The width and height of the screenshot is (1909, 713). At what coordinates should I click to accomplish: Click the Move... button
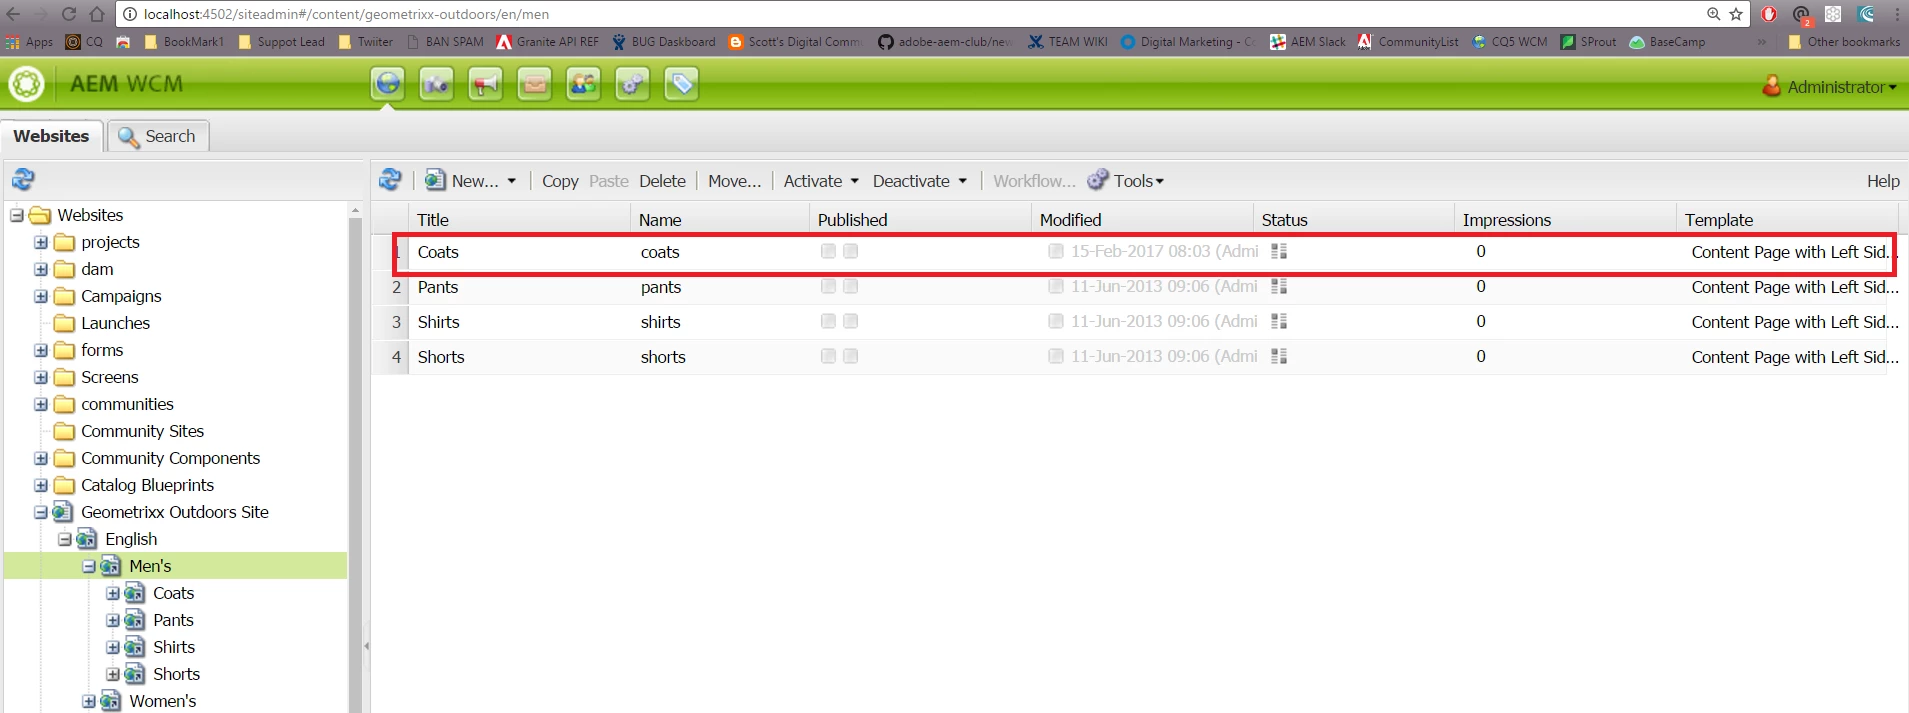click(x=734, y=181)
